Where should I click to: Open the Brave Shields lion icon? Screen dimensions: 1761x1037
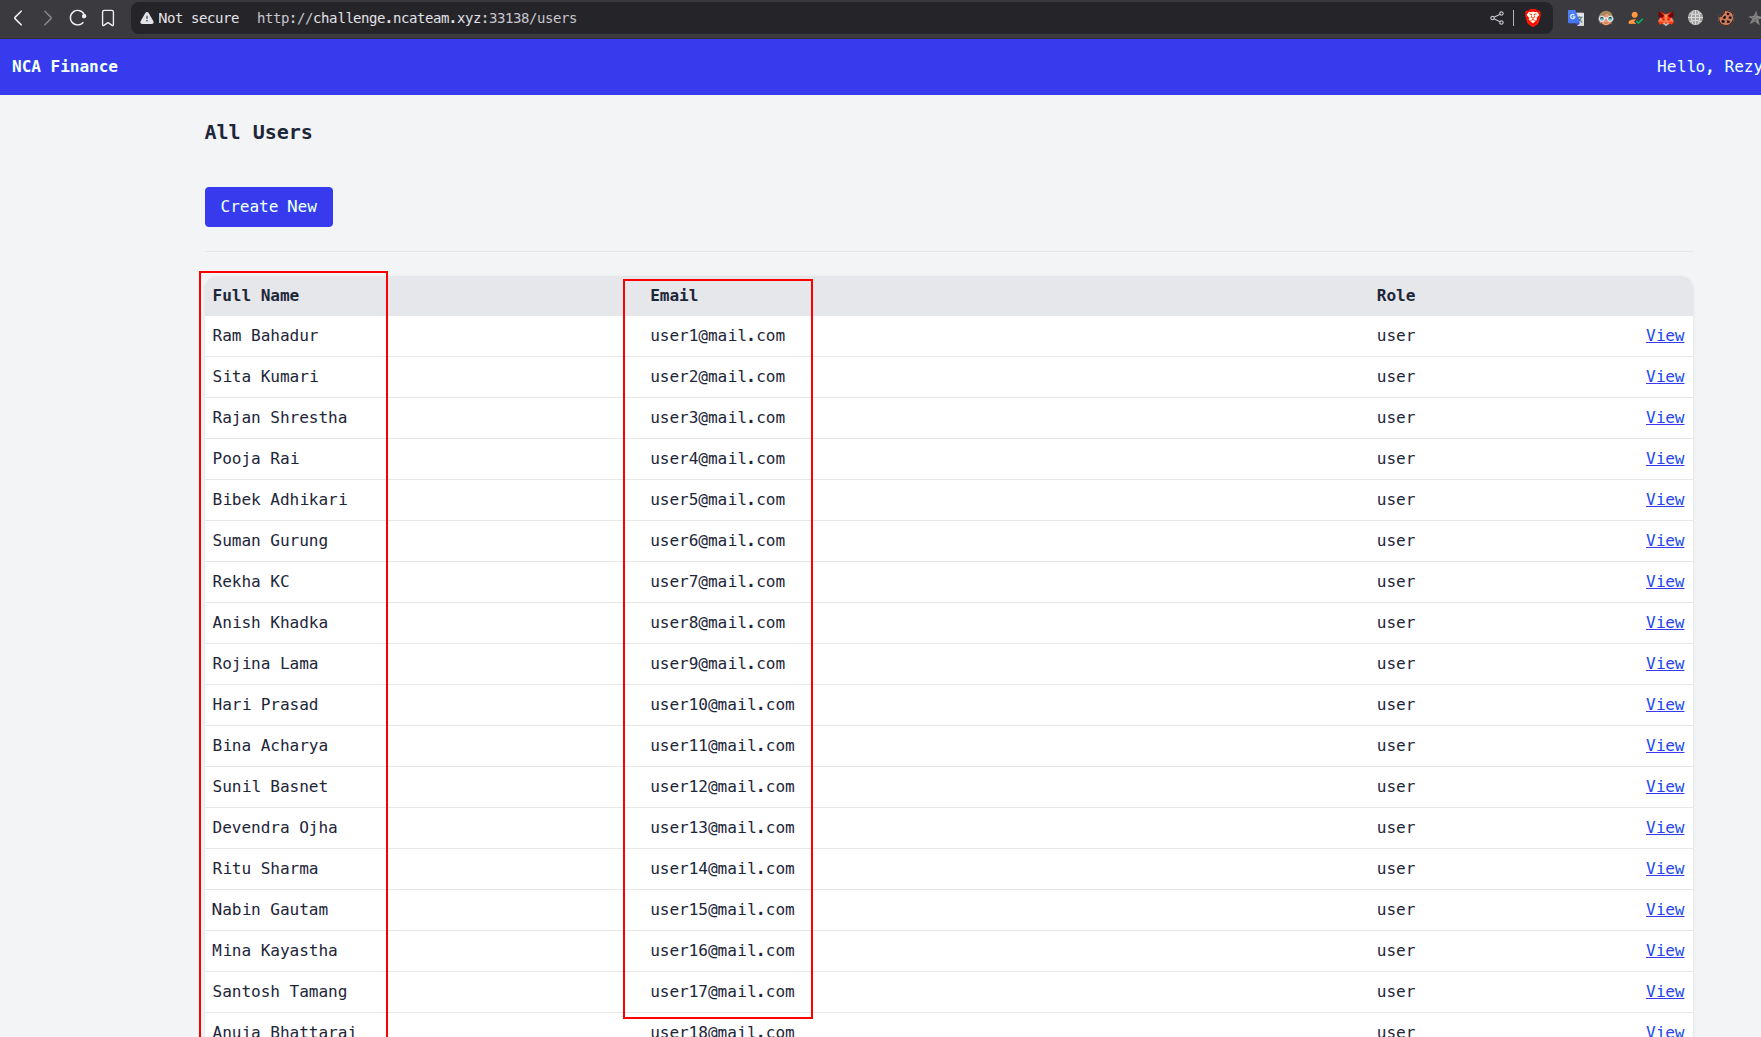click(1532, 18)
